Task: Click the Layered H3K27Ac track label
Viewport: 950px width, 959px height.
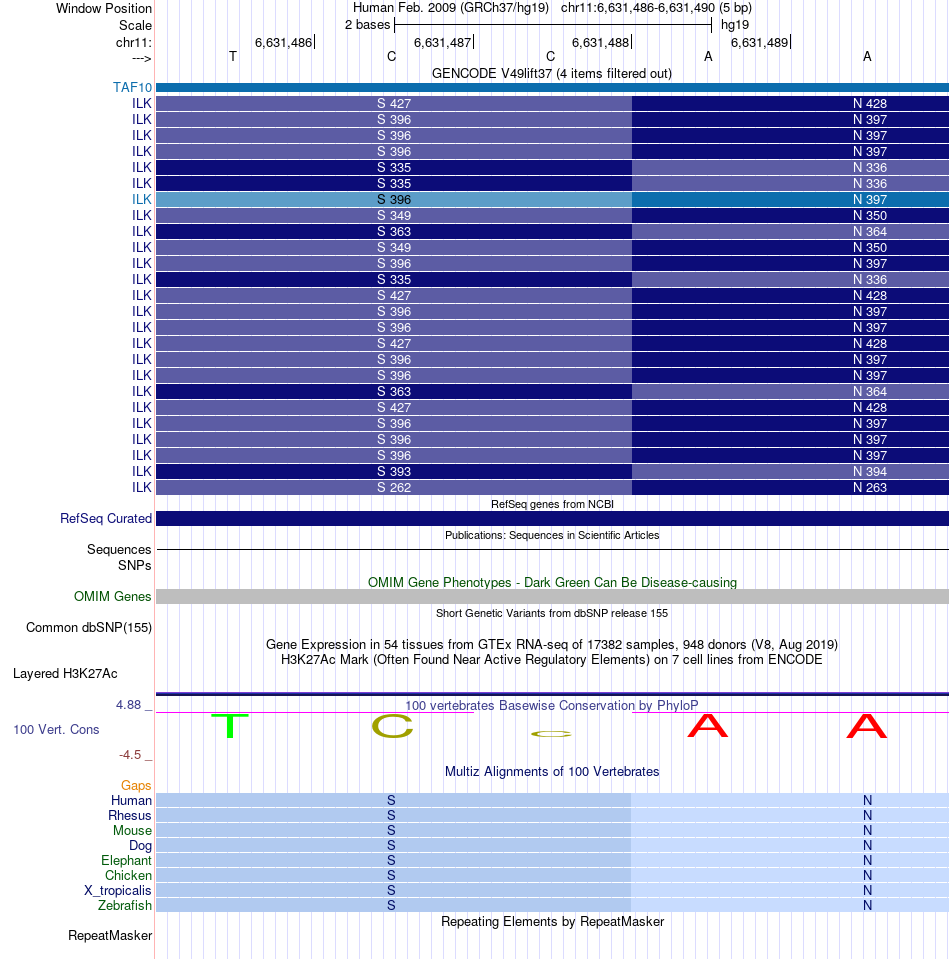Action: point(65,673)
